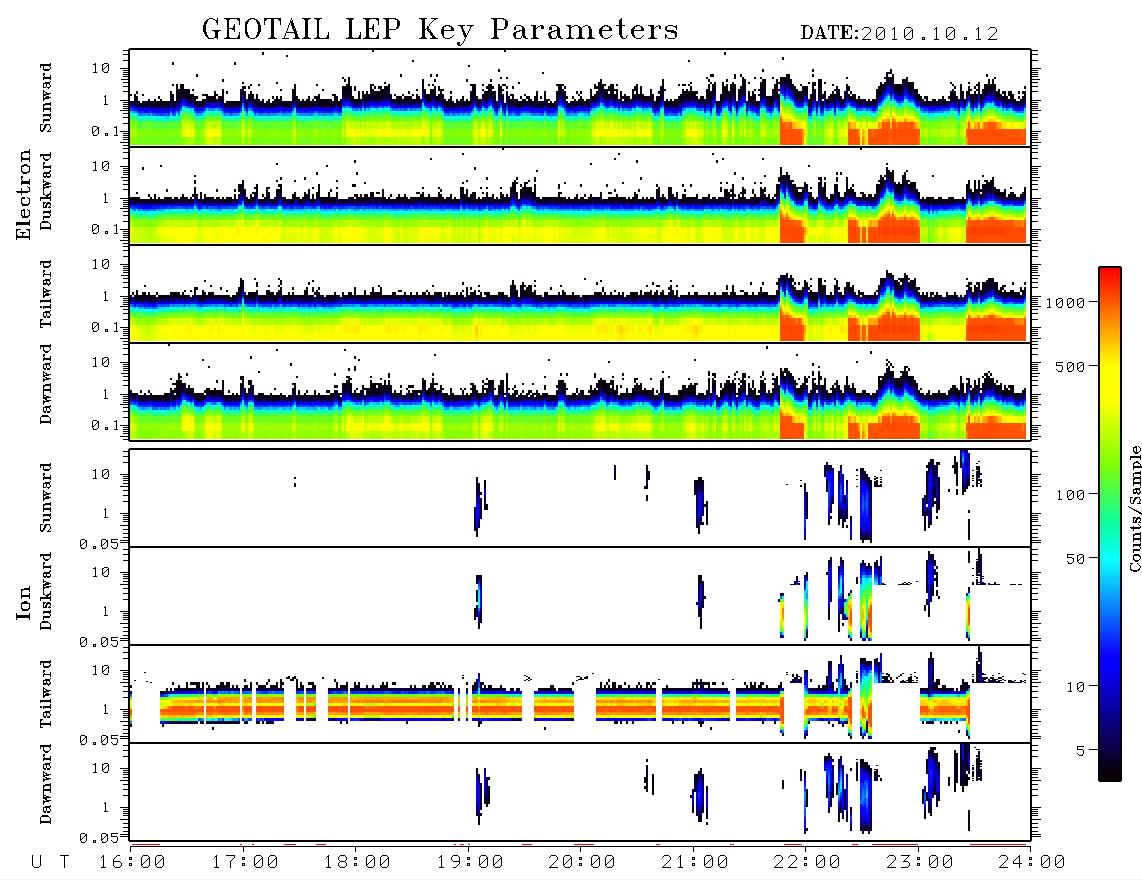The image size is (1142, 880).
Task: Click the Electron Sunward panel label
Action: point(46,98)
